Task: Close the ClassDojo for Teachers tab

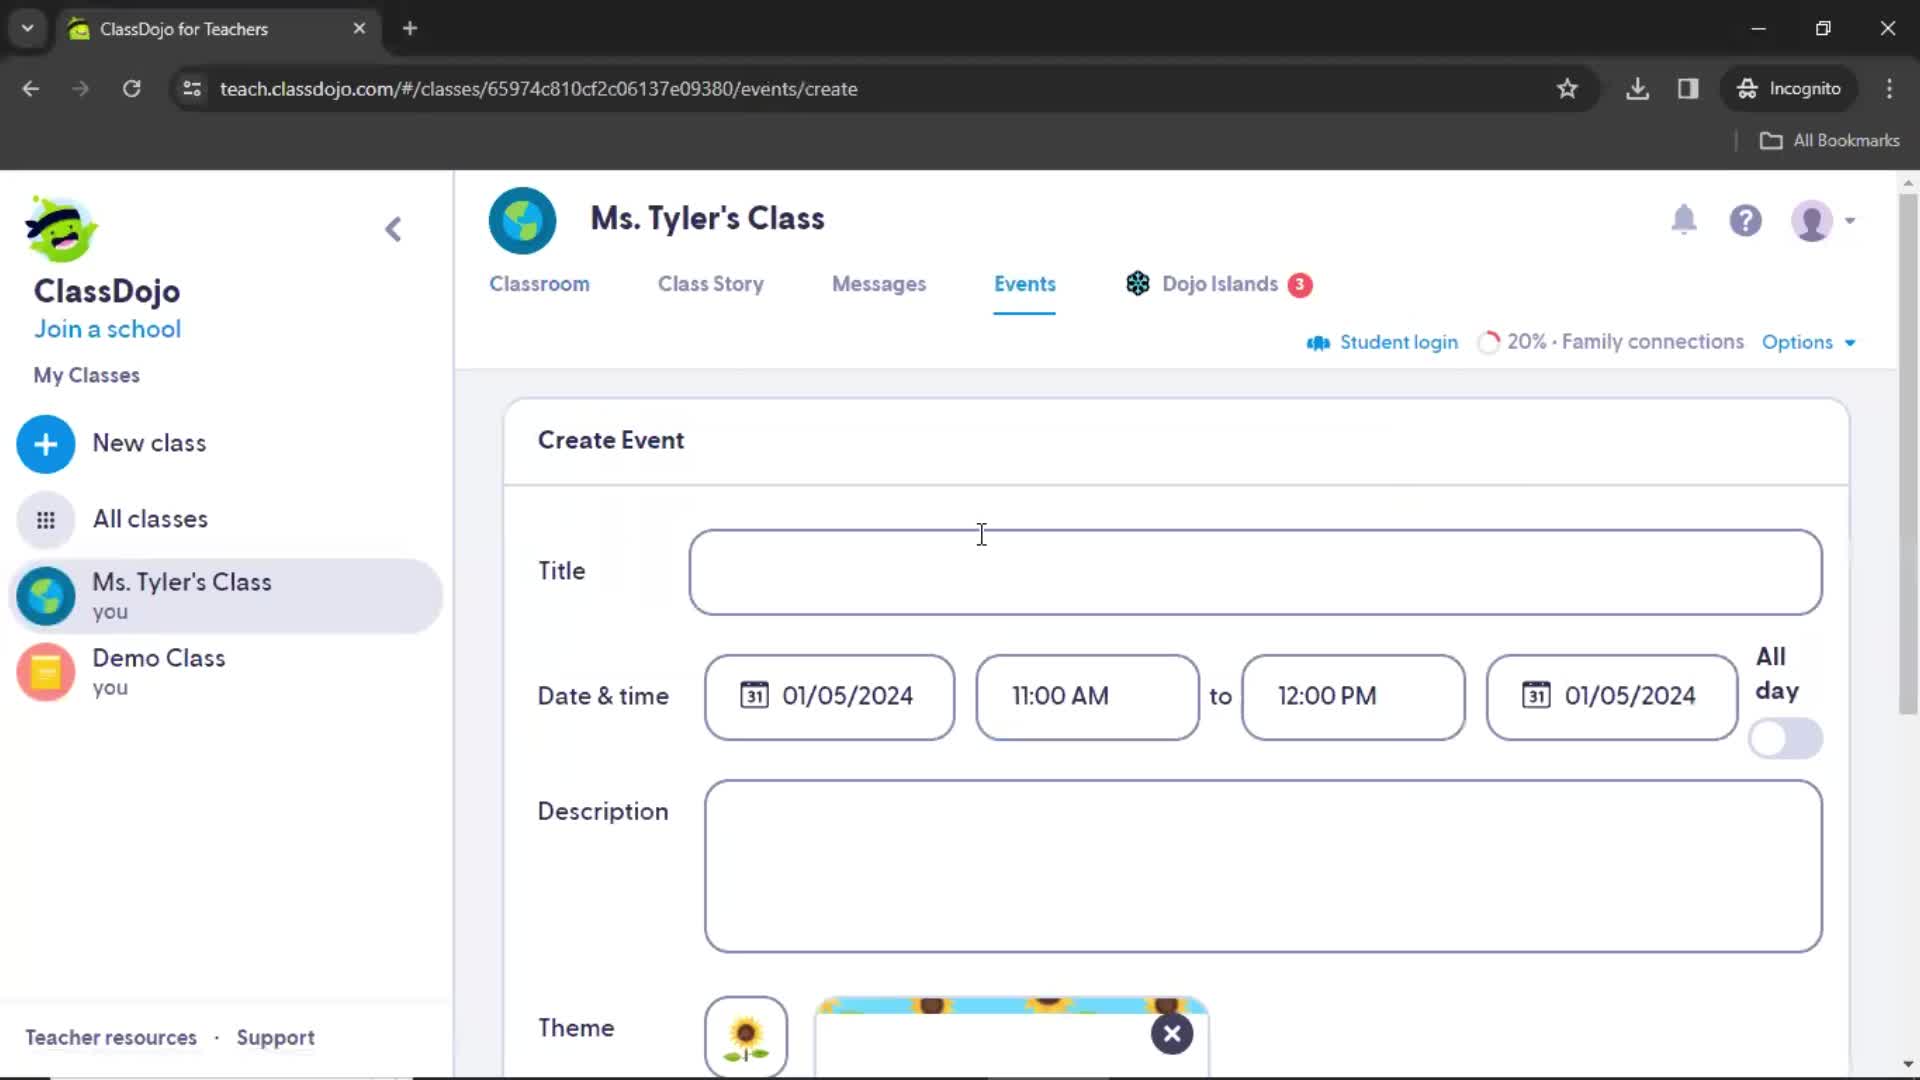Action: pos(359,29)
